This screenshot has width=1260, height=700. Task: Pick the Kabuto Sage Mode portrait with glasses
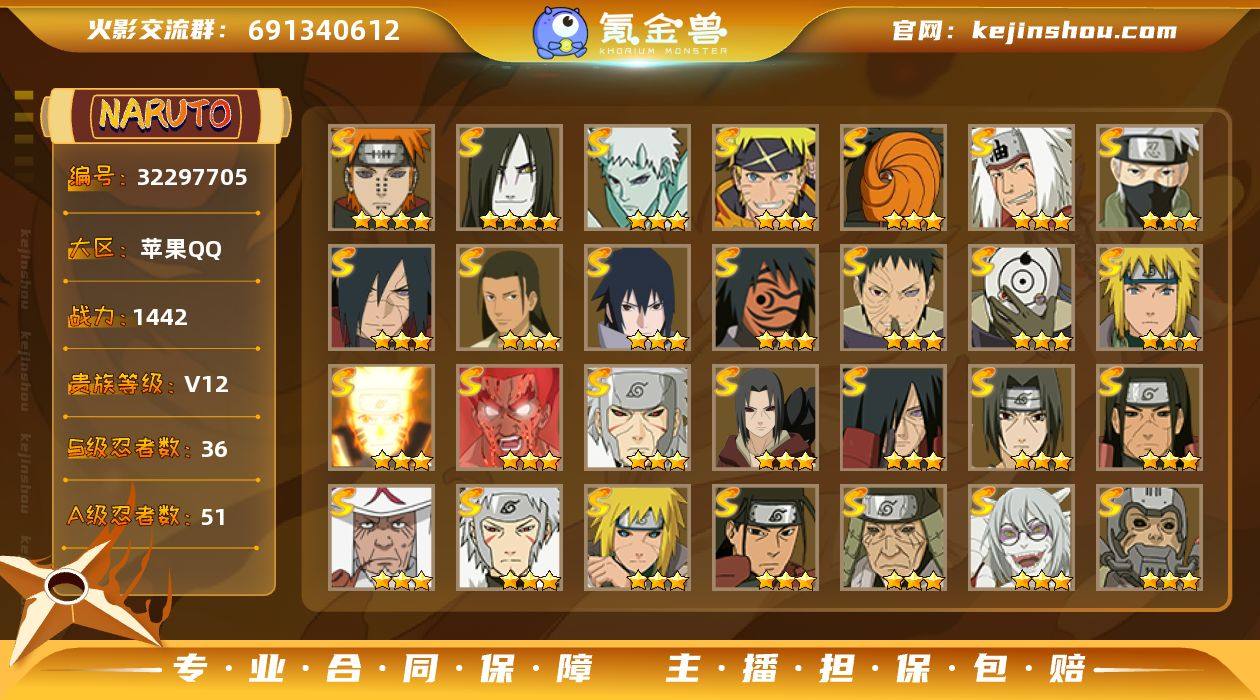pos(1022,537)
